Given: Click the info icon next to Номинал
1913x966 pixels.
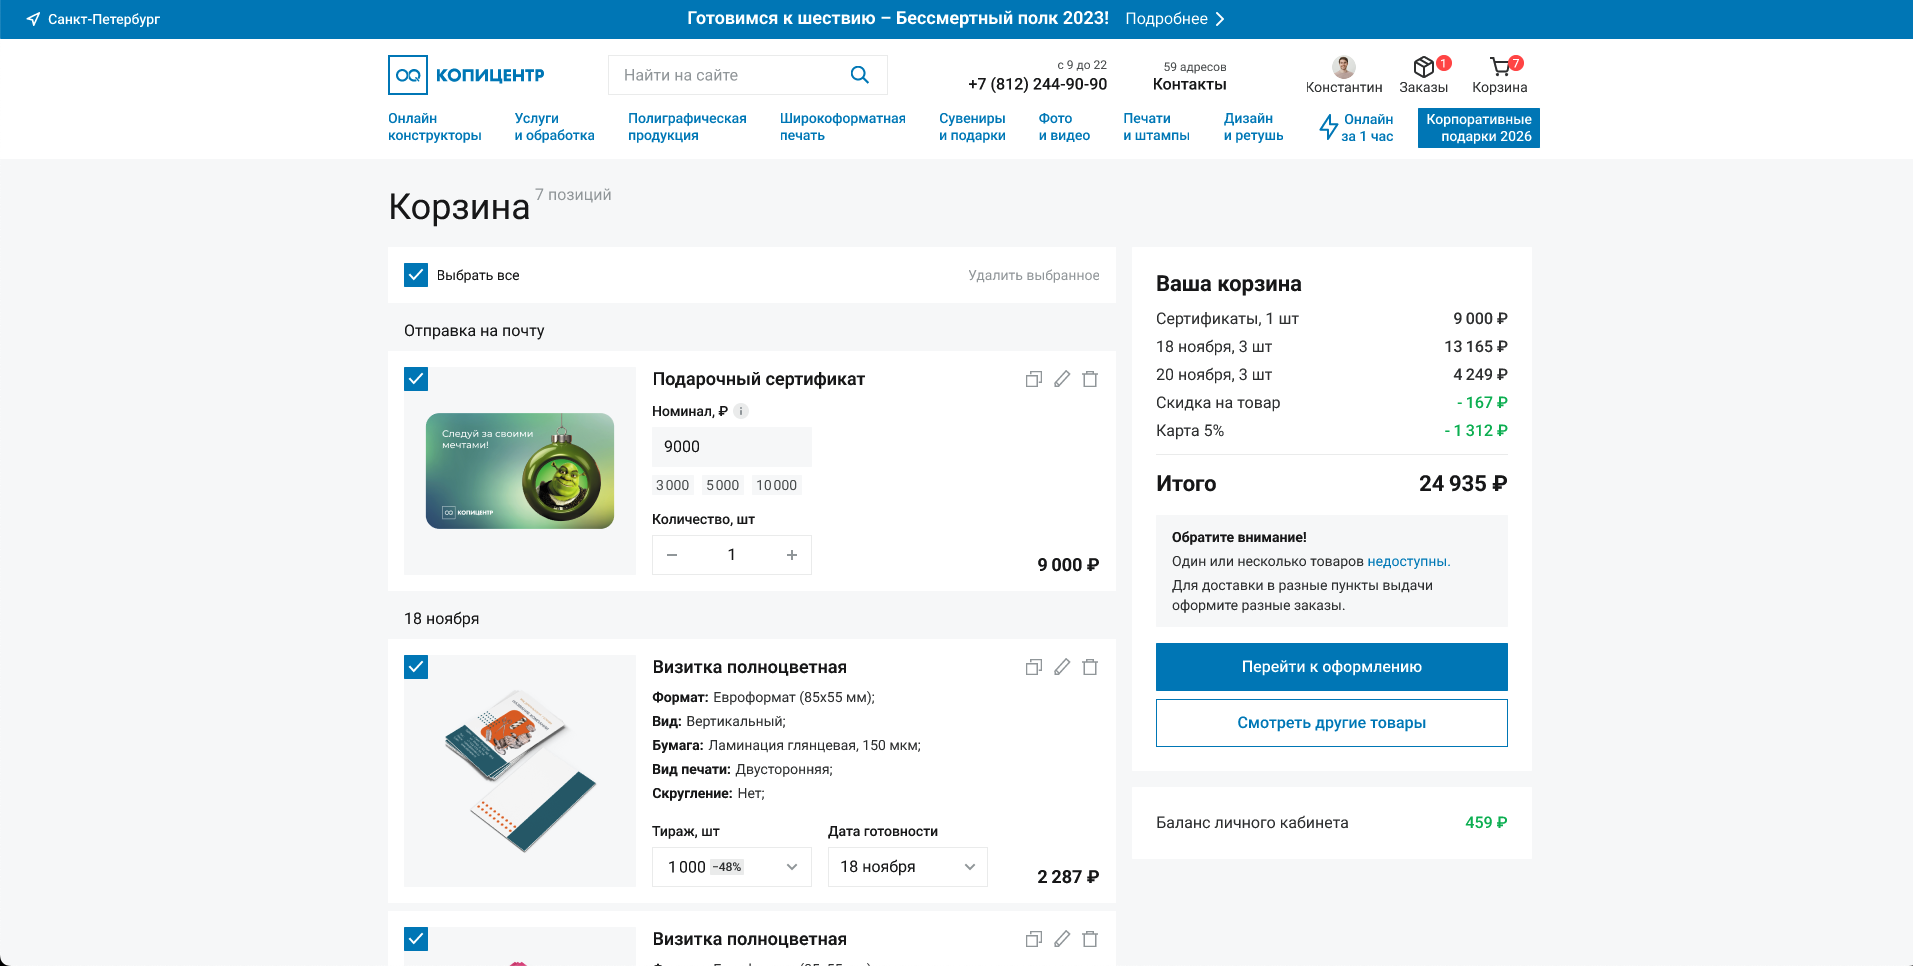Looking at the screenshot, I should point(740,410).
